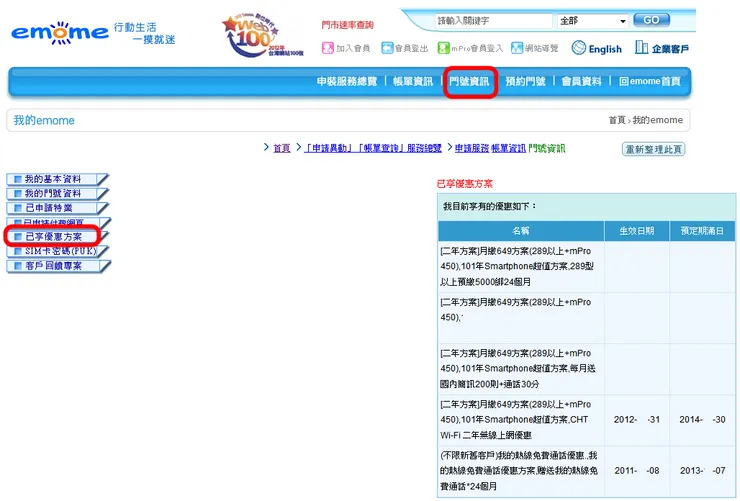Open the 帳單資訊 menu item
Image resolution: width=740 pixels, height=501 pixels.
[x=413, y=82]
